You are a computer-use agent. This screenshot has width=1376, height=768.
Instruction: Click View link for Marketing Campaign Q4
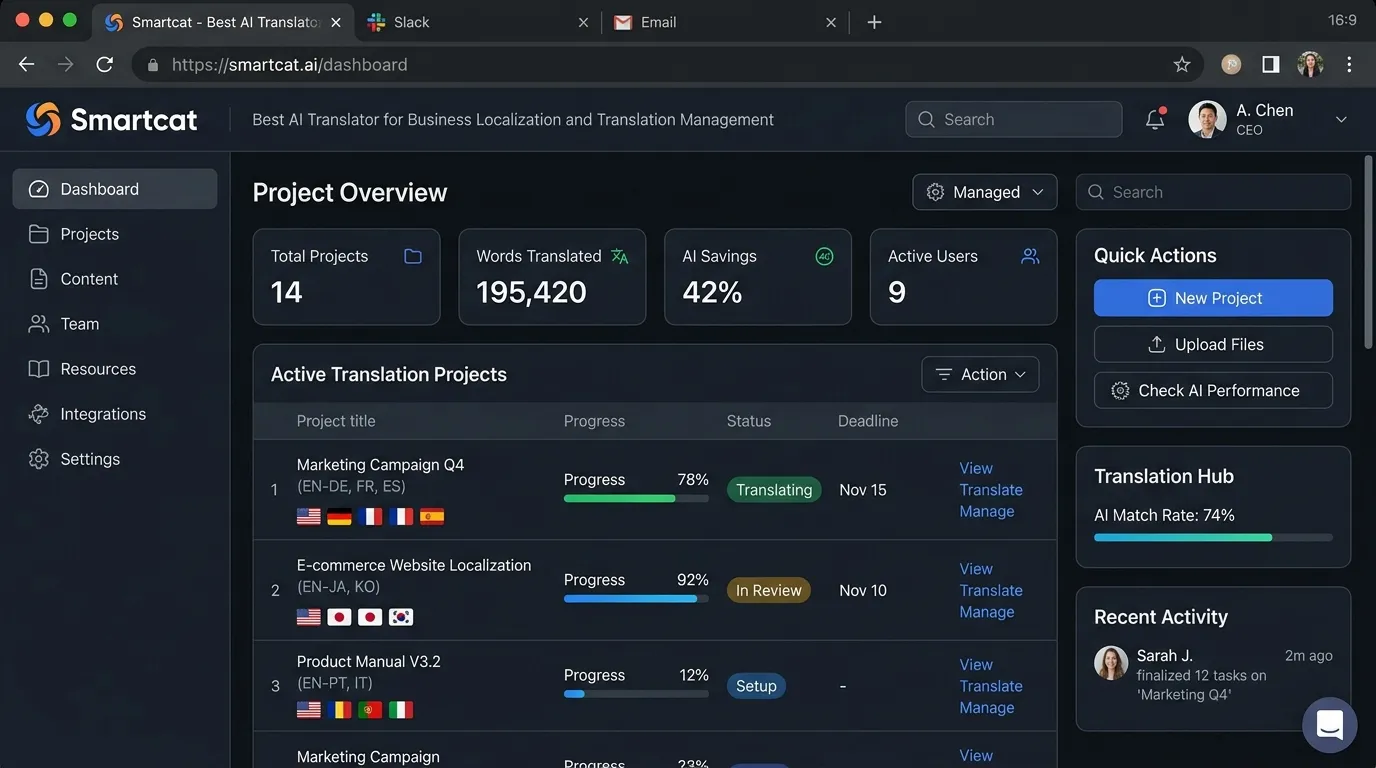tap(976, 468)
